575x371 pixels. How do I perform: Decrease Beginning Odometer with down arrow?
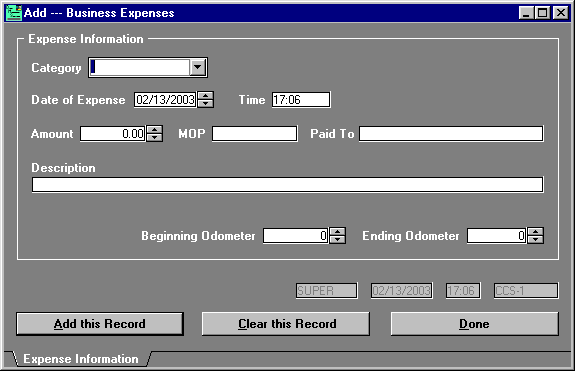tap(337, 240)
